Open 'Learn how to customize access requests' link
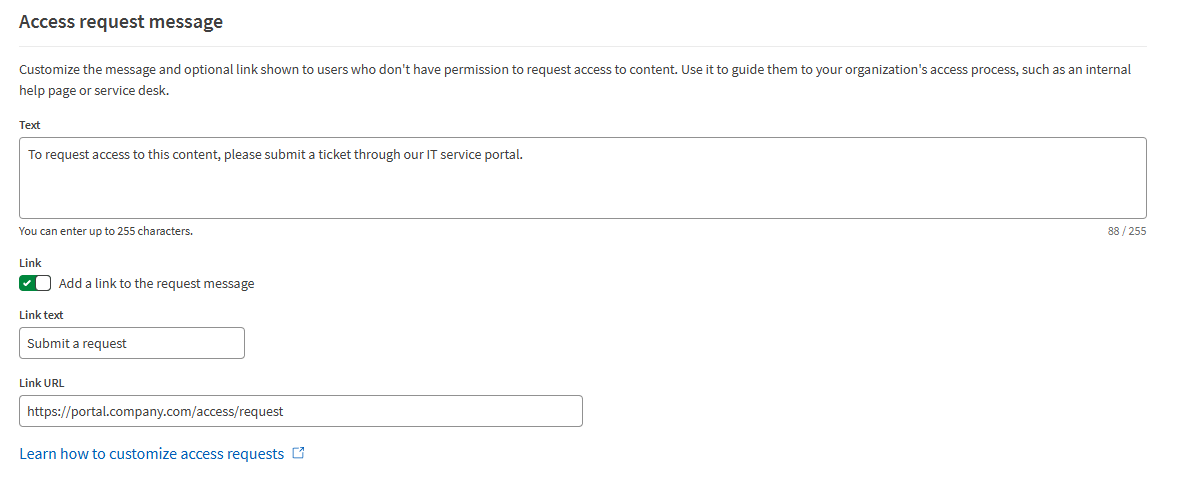This screenshot has width=1185, height=481. [x=151, y=454]
